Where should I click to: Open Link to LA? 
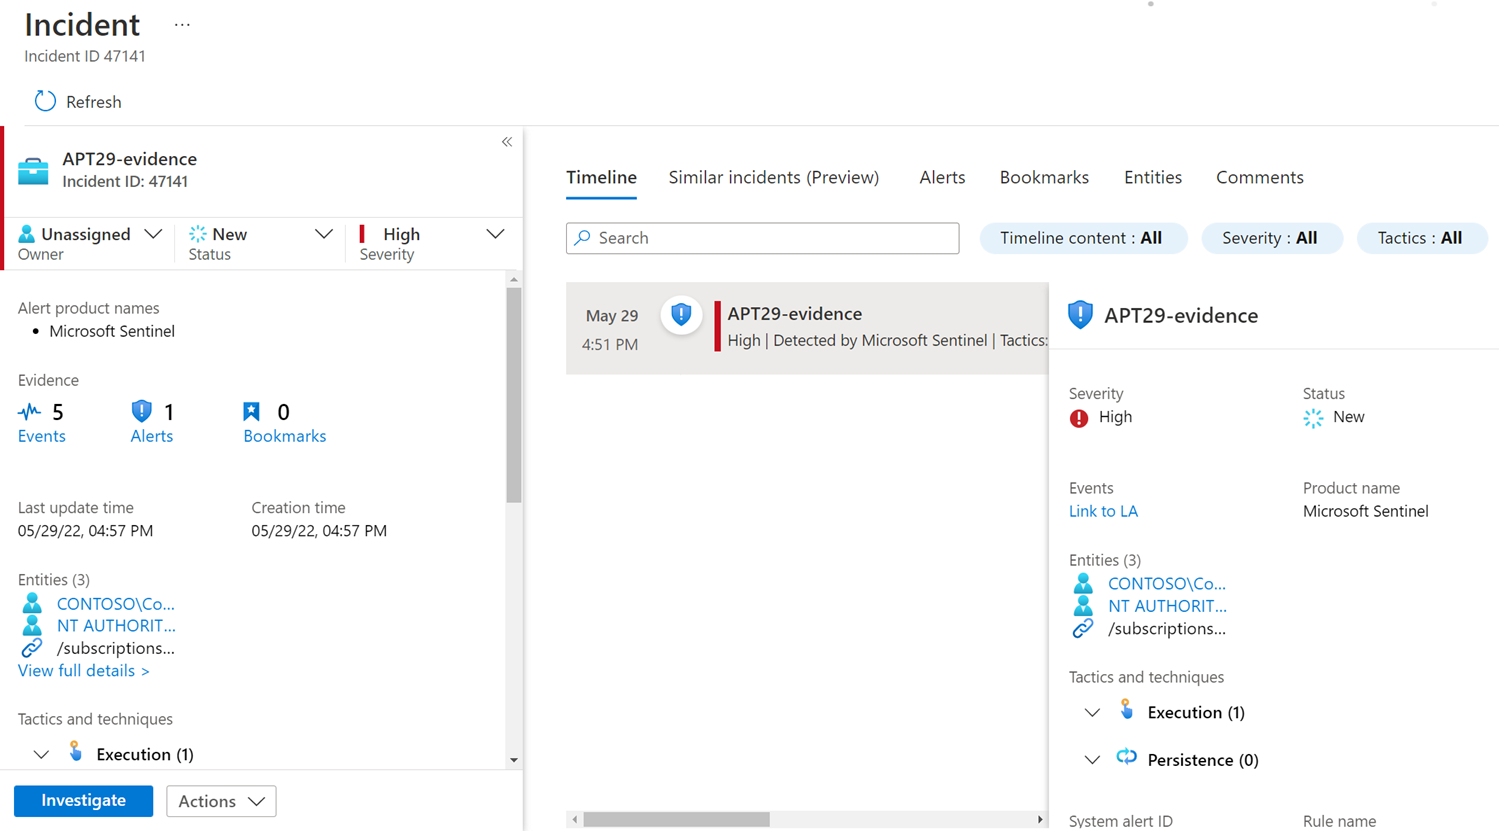(x=1102, y=510)
